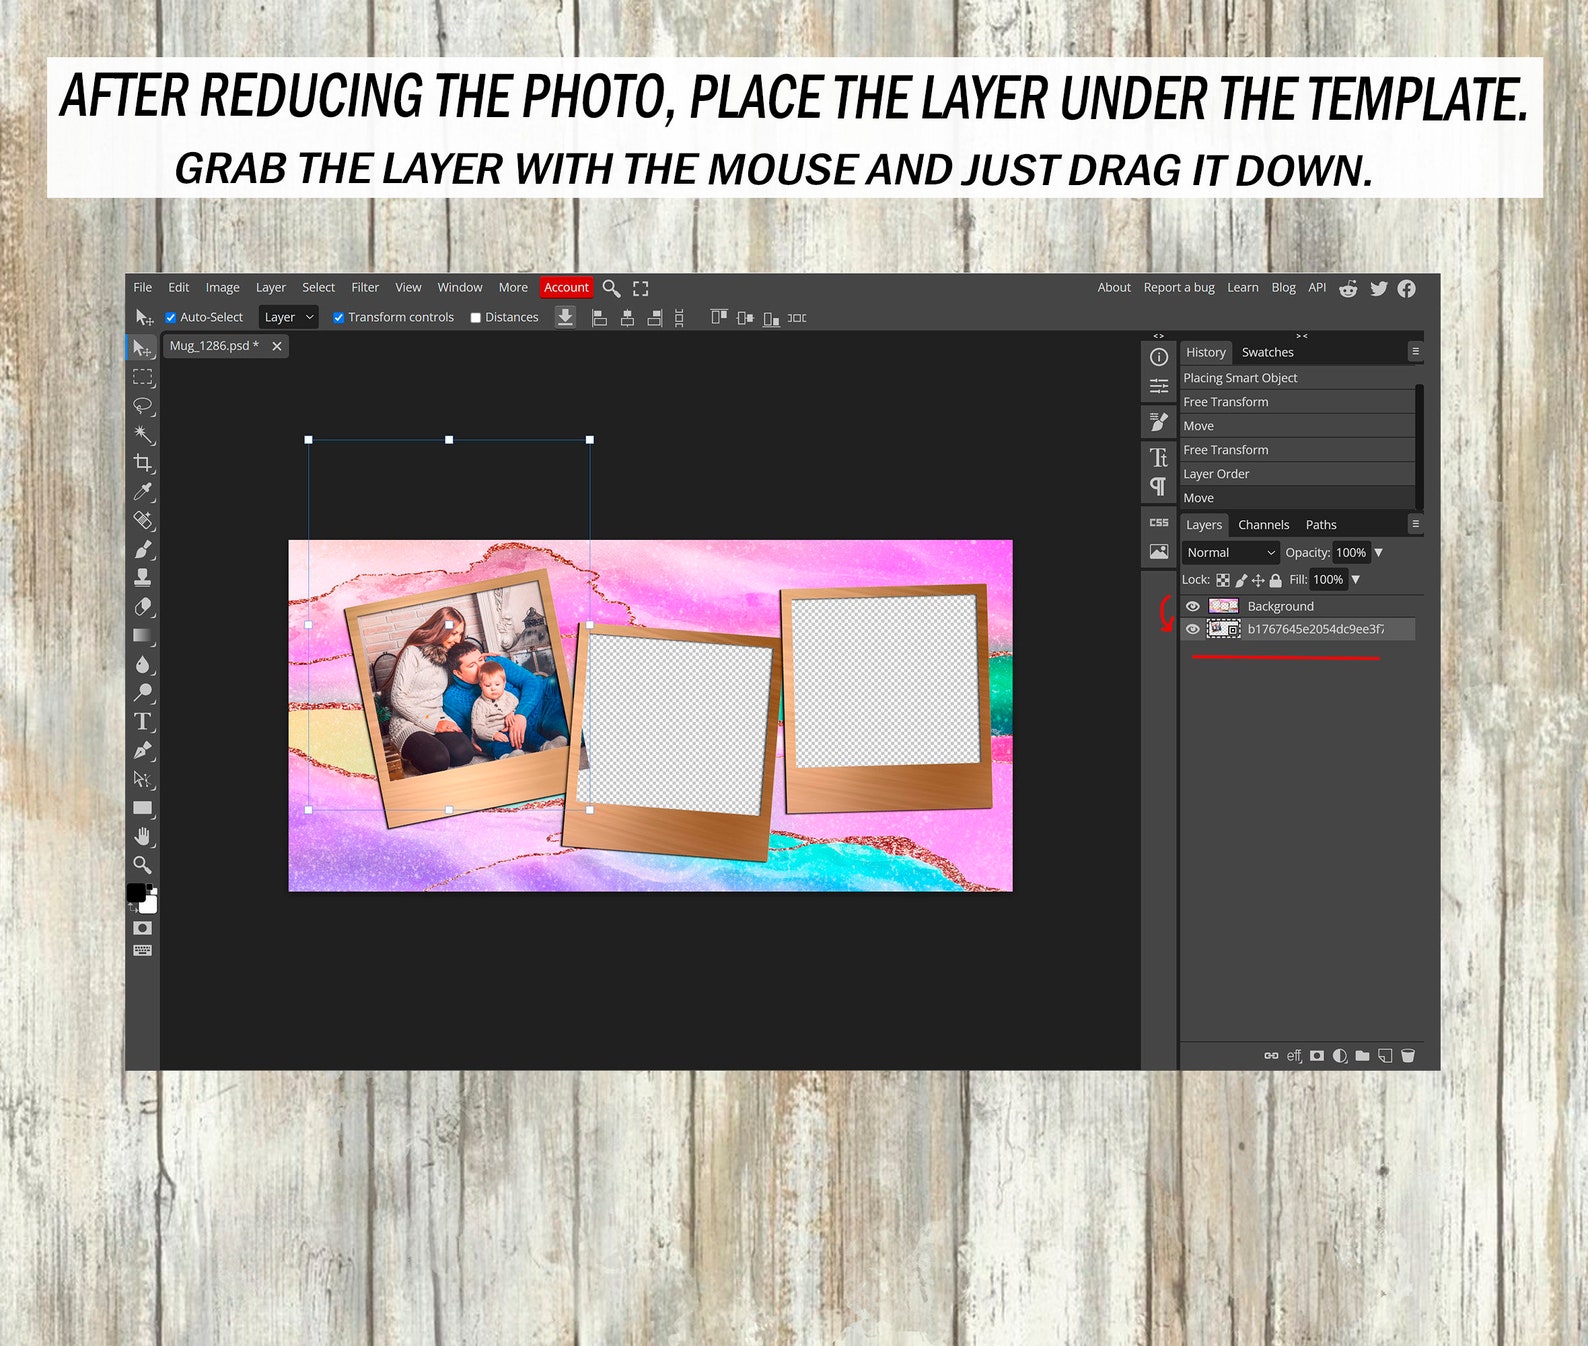Open the Layers panel options menu

[x=1415, y=524]
